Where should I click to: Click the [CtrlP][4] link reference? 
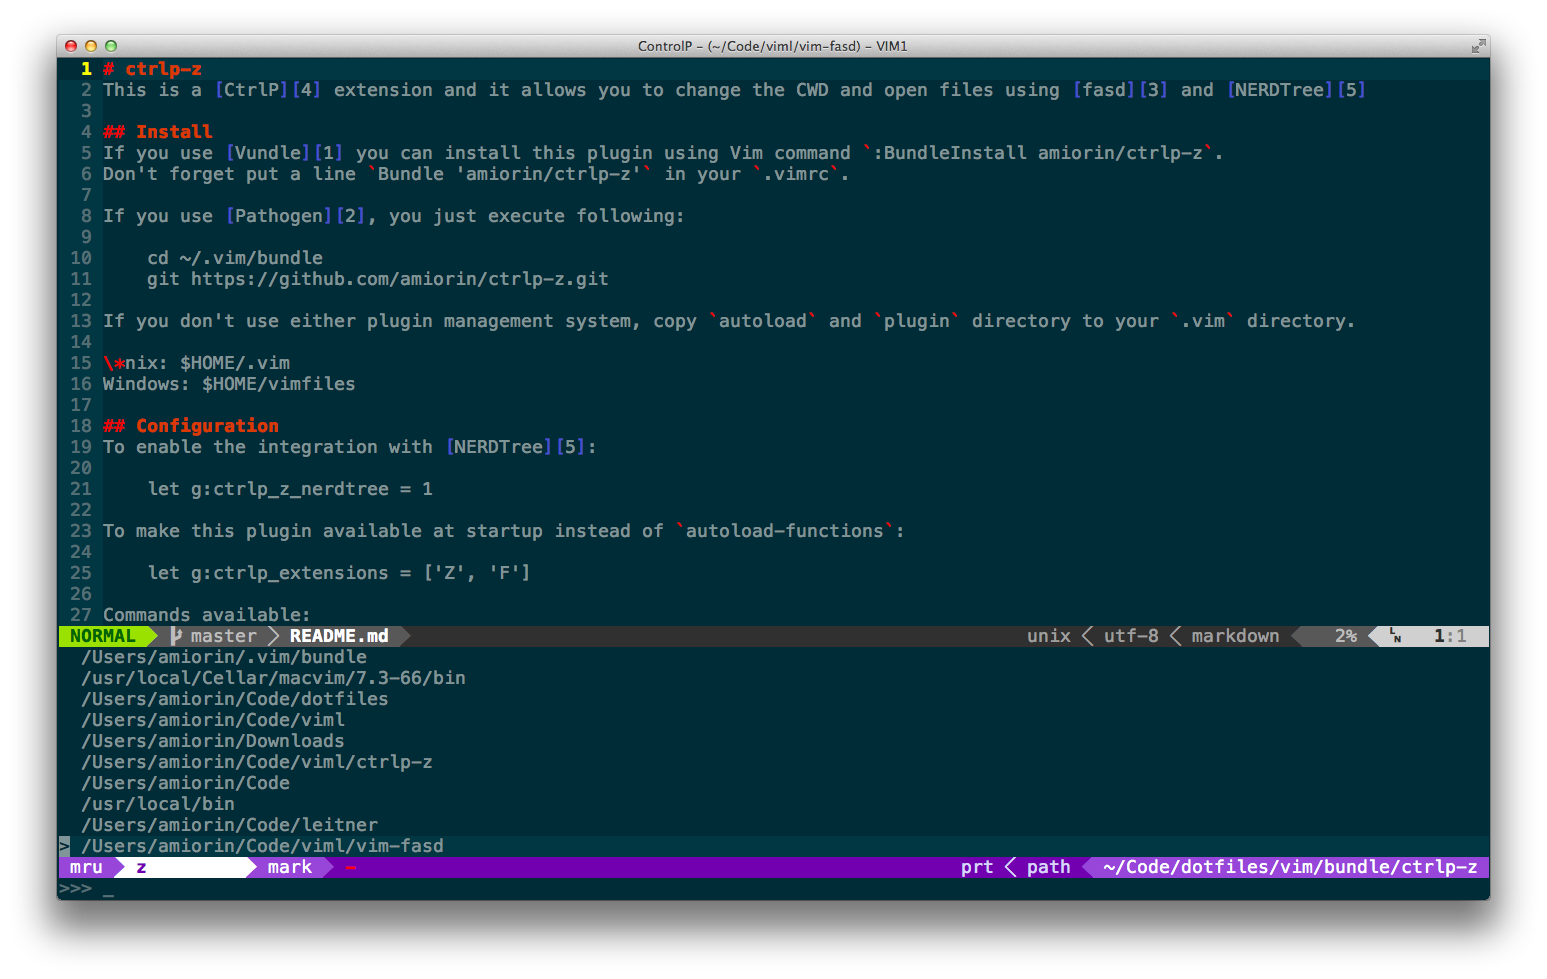[x=268, y=90]
